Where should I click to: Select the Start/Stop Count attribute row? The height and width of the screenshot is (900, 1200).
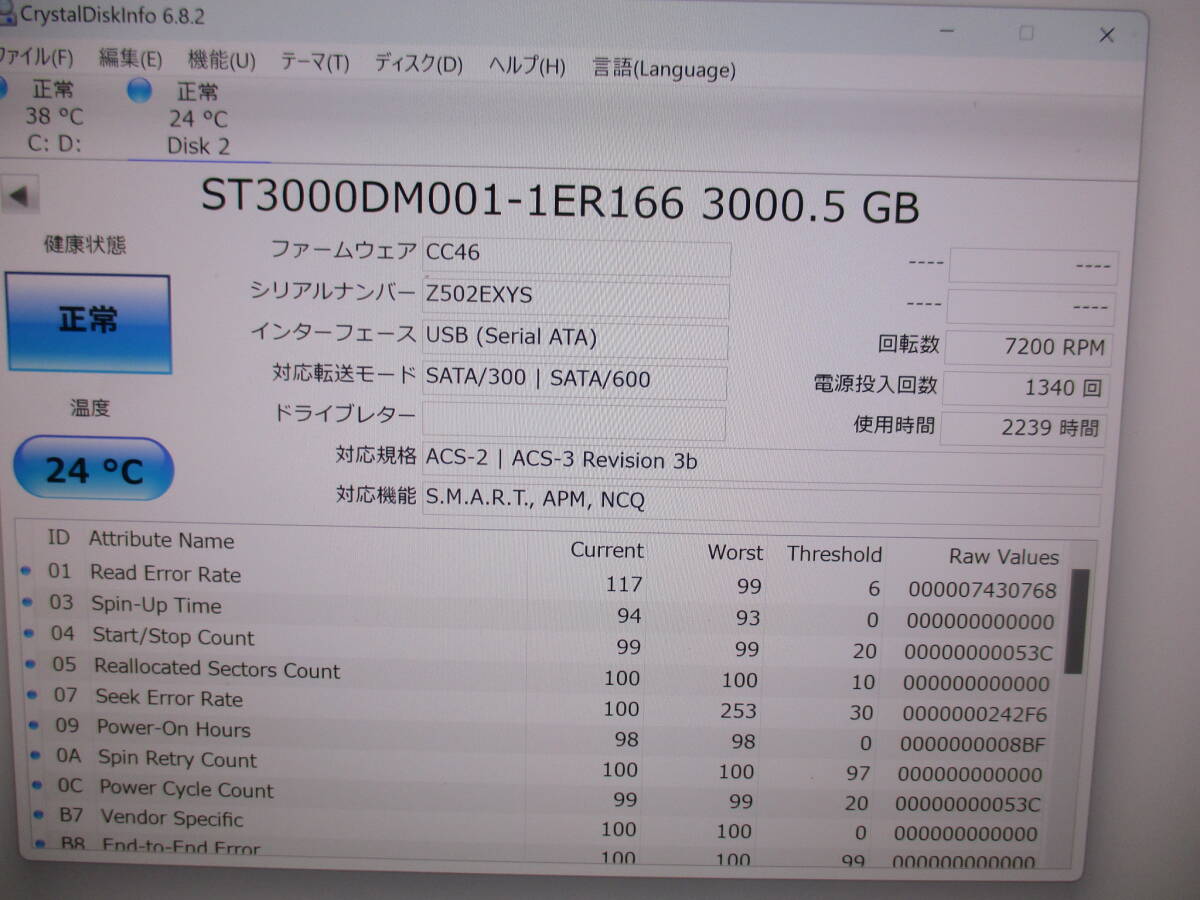tap(540, 643)
